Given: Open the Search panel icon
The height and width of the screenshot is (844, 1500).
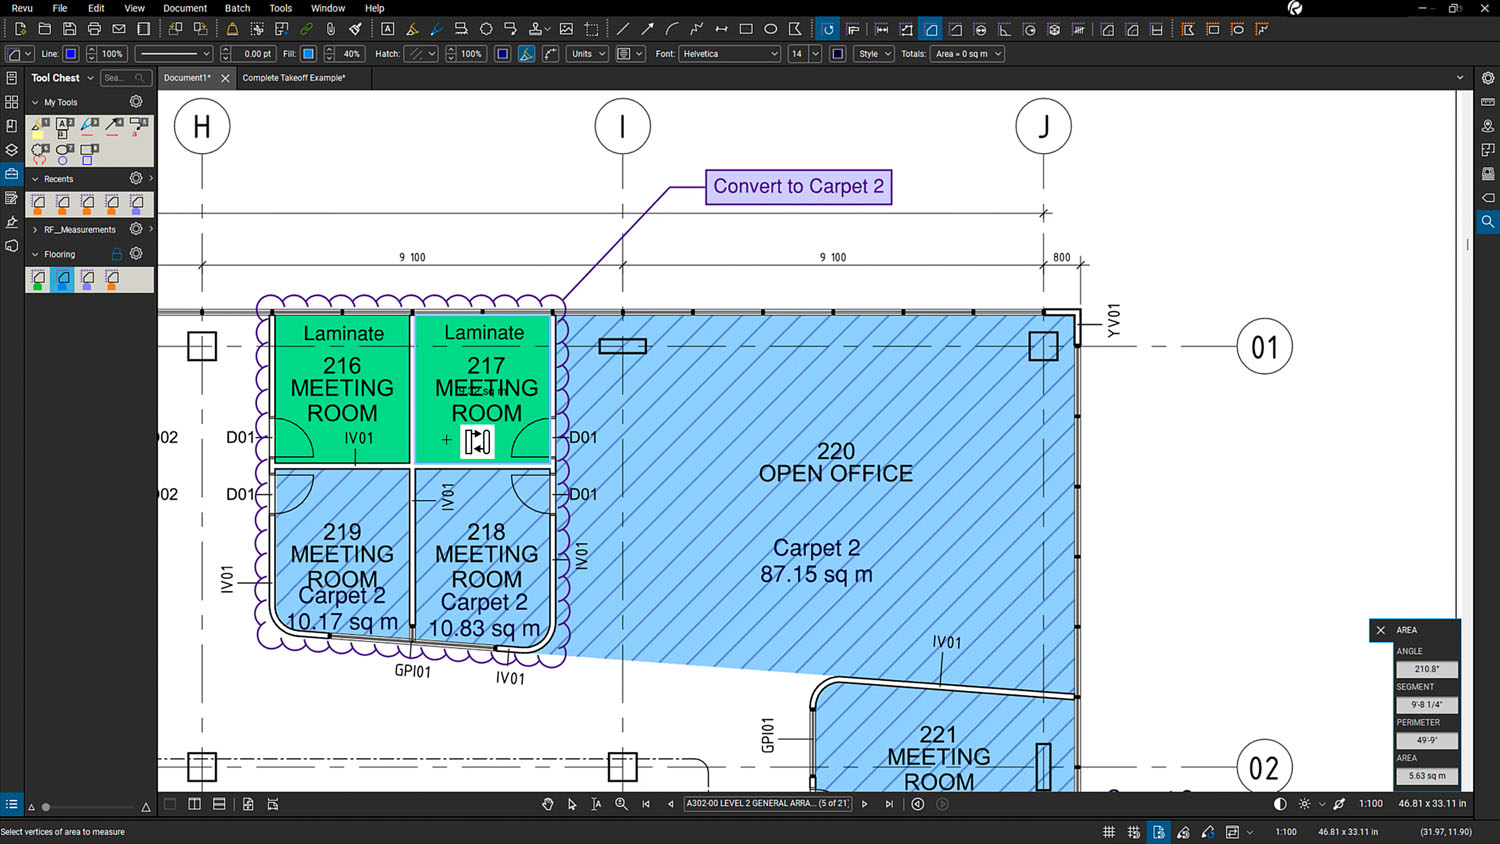Looking at the screenshot, I should [x=1488, y=222].
